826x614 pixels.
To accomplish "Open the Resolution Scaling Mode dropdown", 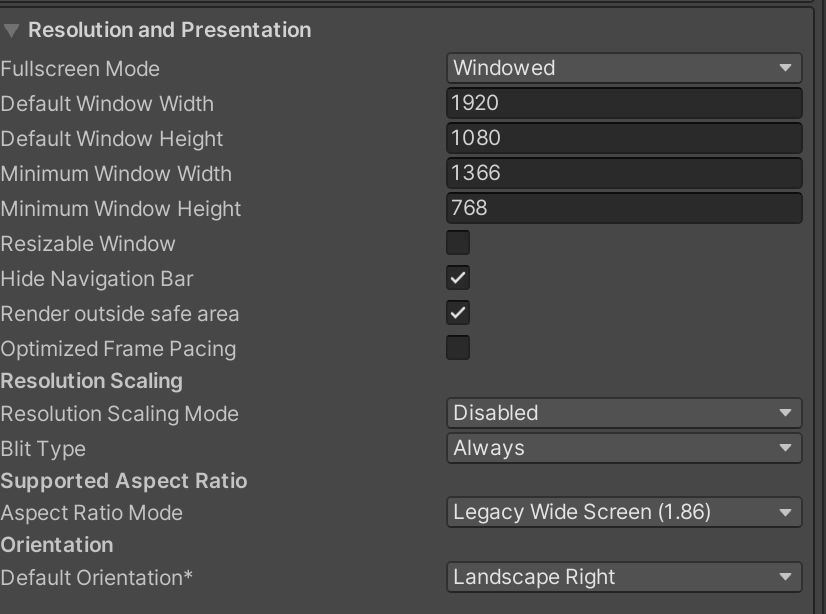I will pos(623,413).
